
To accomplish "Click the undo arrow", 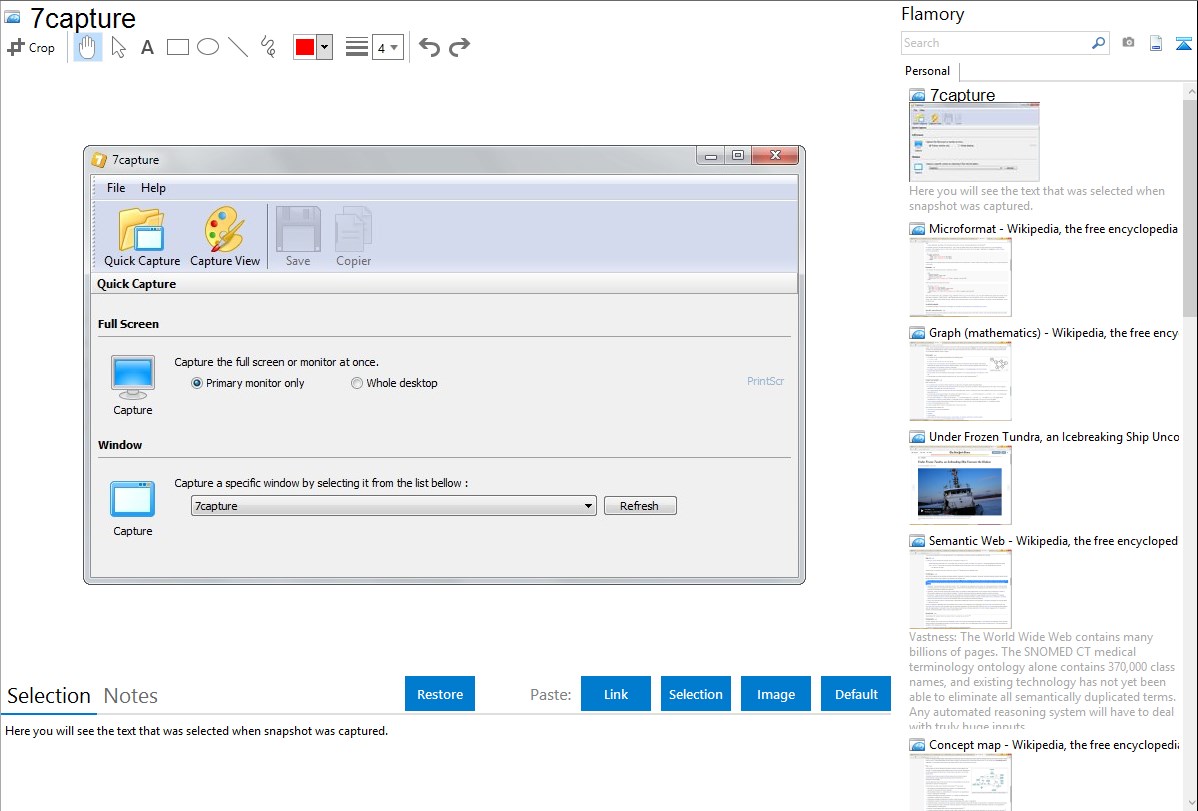I will [x=429, y=47].
